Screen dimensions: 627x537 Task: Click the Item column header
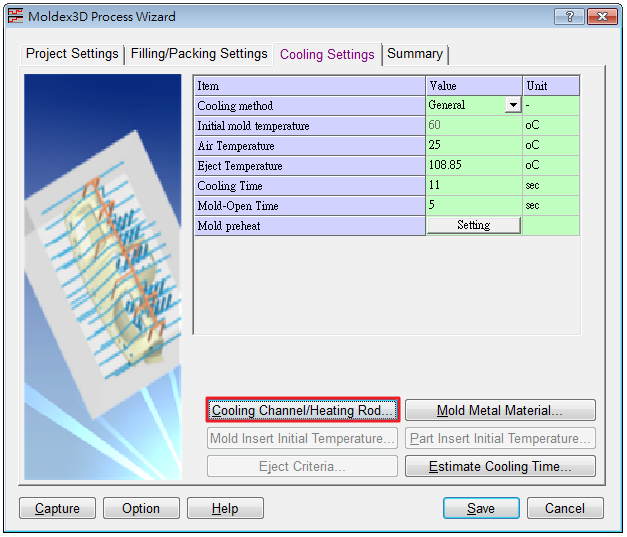tap(310, 86)
